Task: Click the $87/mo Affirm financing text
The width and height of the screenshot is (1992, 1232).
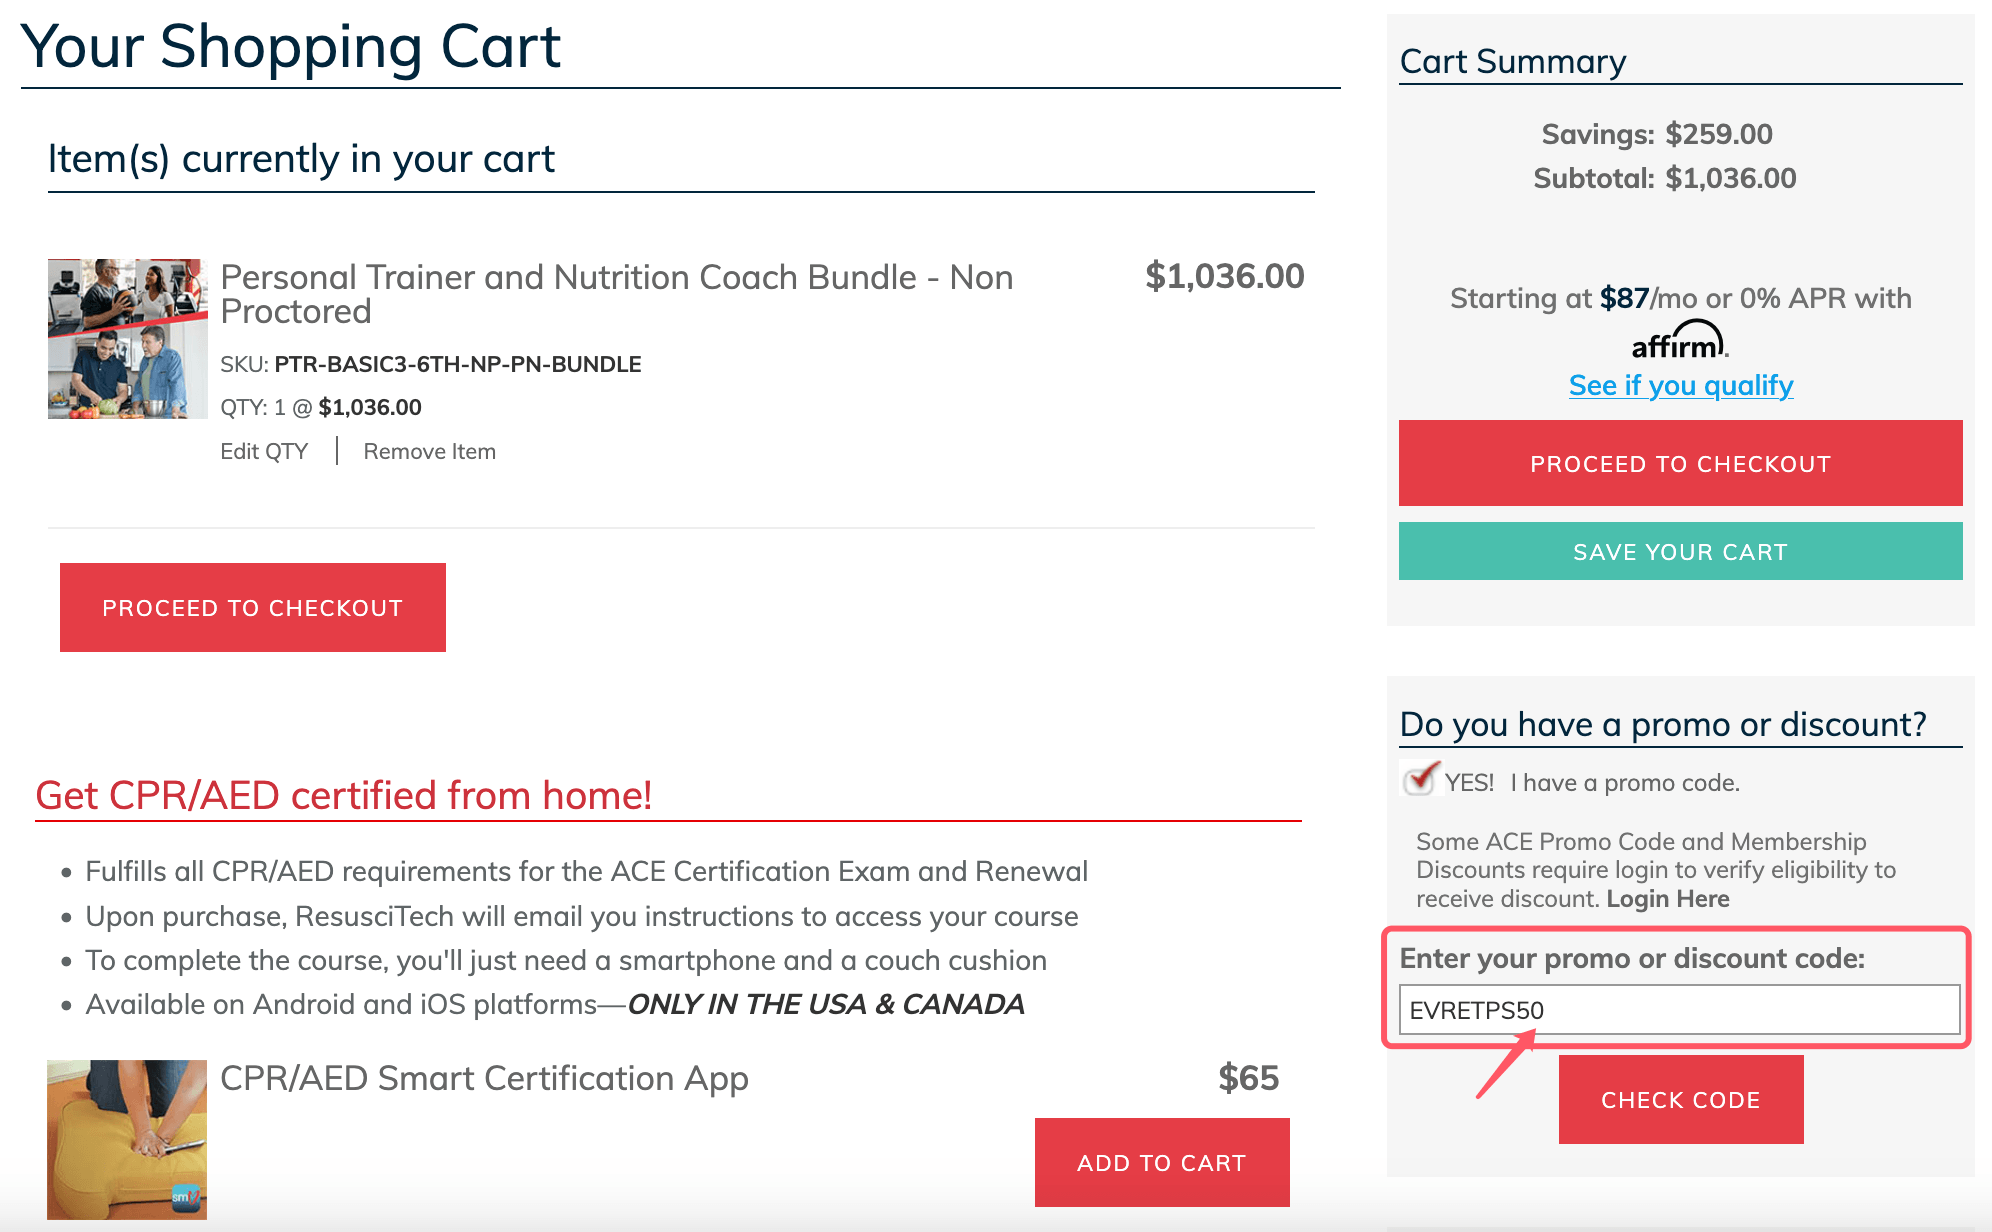Action: pyautogui.click(x=1681, y=298)
